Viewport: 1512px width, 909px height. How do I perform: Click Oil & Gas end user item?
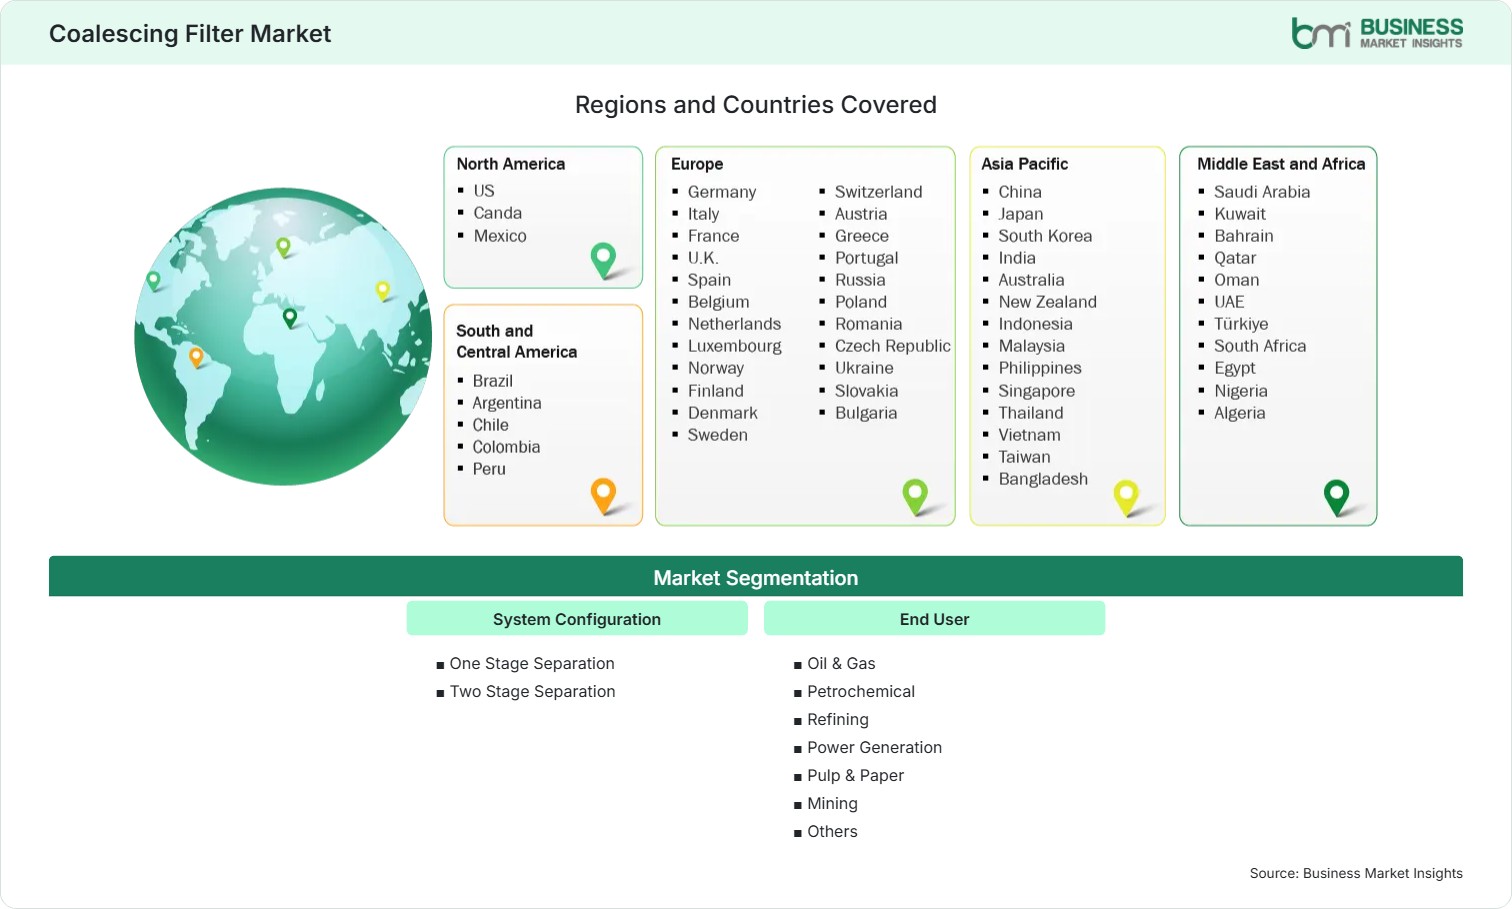(x=841, y=663)
